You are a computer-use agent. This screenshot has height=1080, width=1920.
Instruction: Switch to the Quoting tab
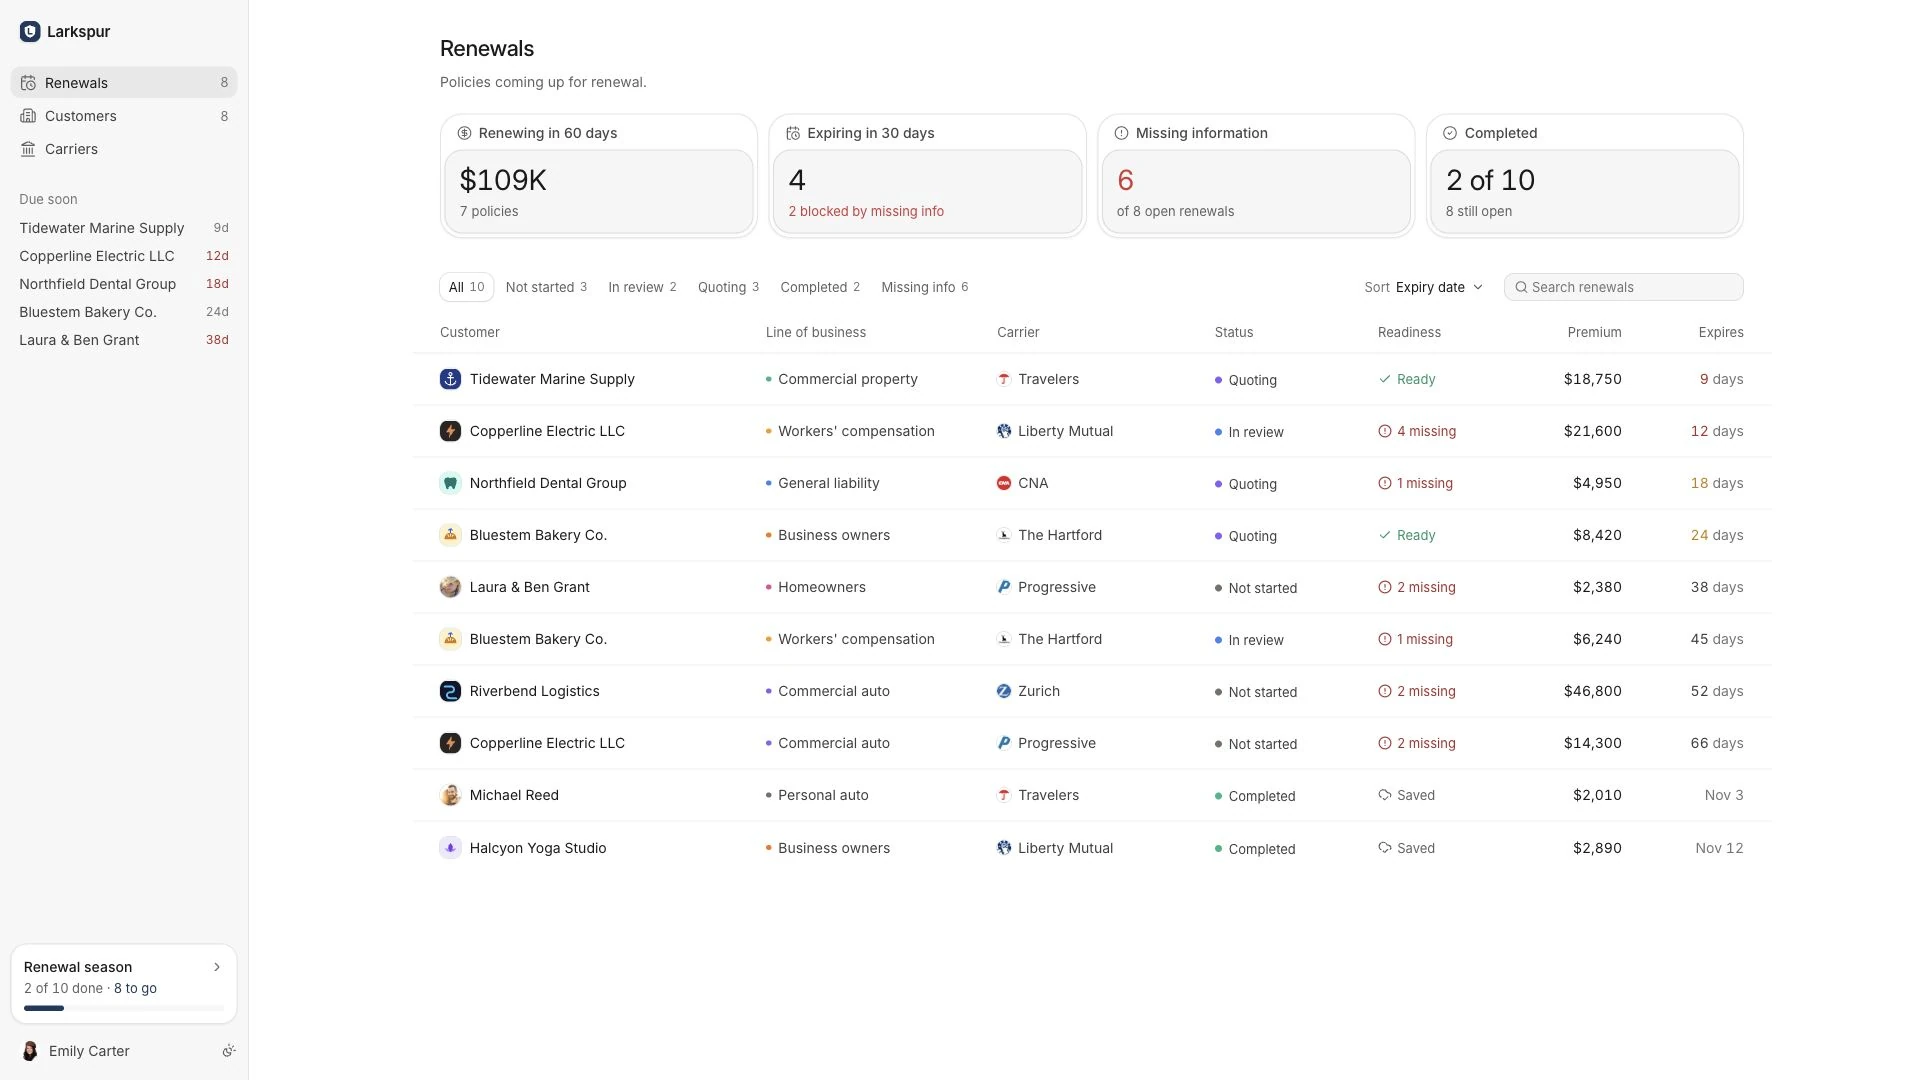(728, 287)
